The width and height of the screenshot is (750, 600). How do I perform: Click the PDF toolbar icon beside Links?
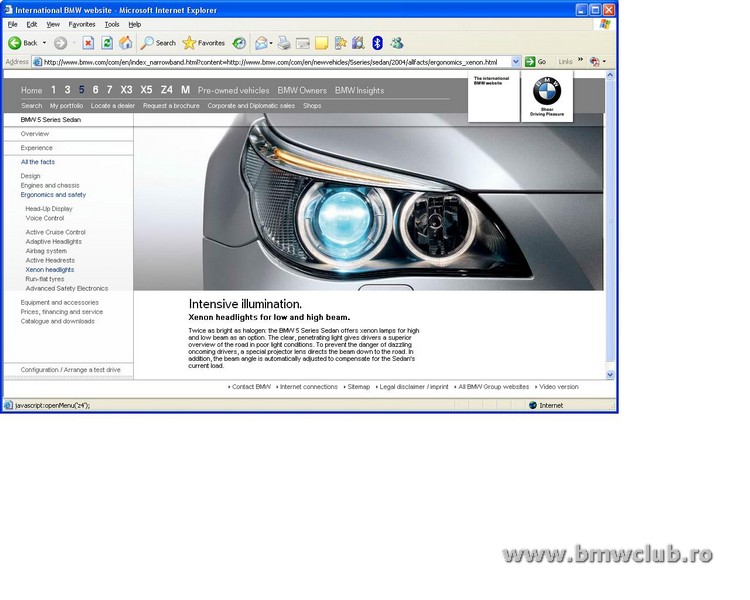click(594, 61)
